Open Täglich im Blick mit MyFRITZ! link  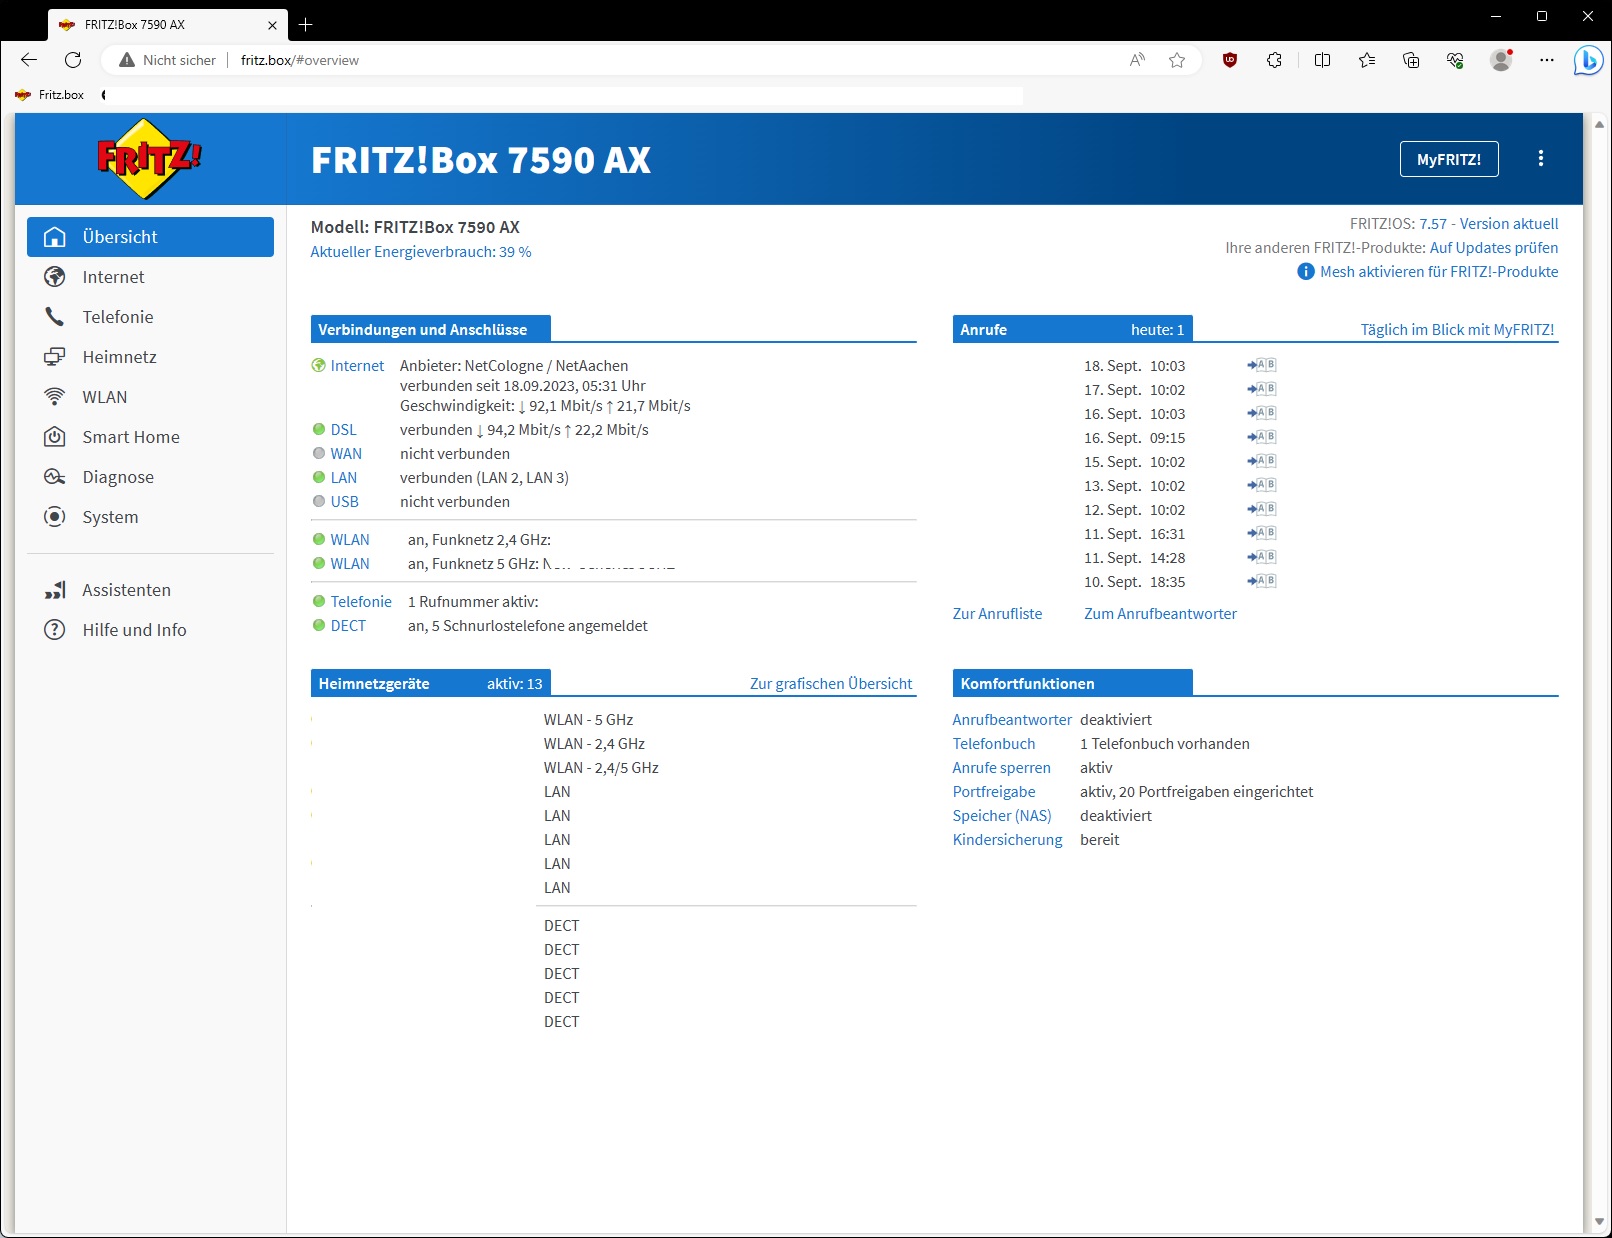(x=1457, y=330)
